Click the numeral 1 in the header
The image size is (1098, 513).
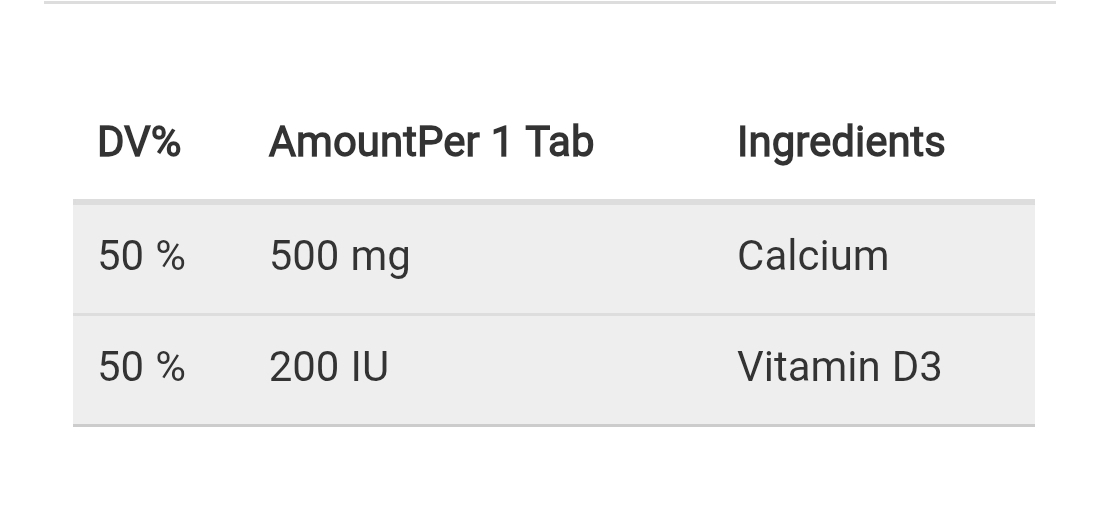click(x=501, y=142)
